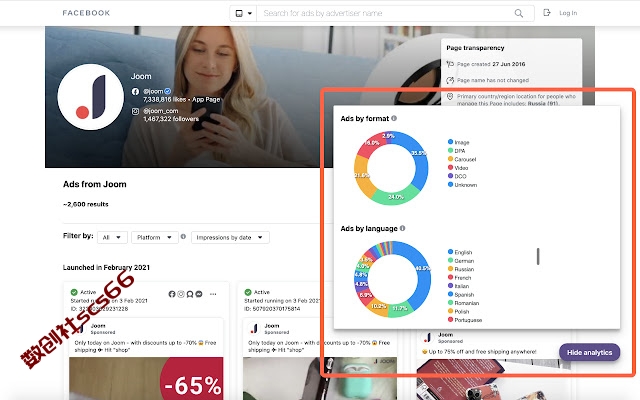640x400 pixels.
Task: Click the log in door icon
Action: (x=547, y=13)
